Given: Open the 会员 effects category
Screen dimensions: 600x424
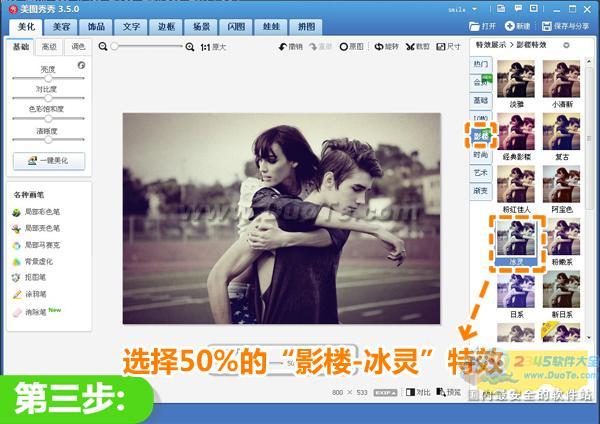Looking at the screenshot, I should tap(481, 82).
